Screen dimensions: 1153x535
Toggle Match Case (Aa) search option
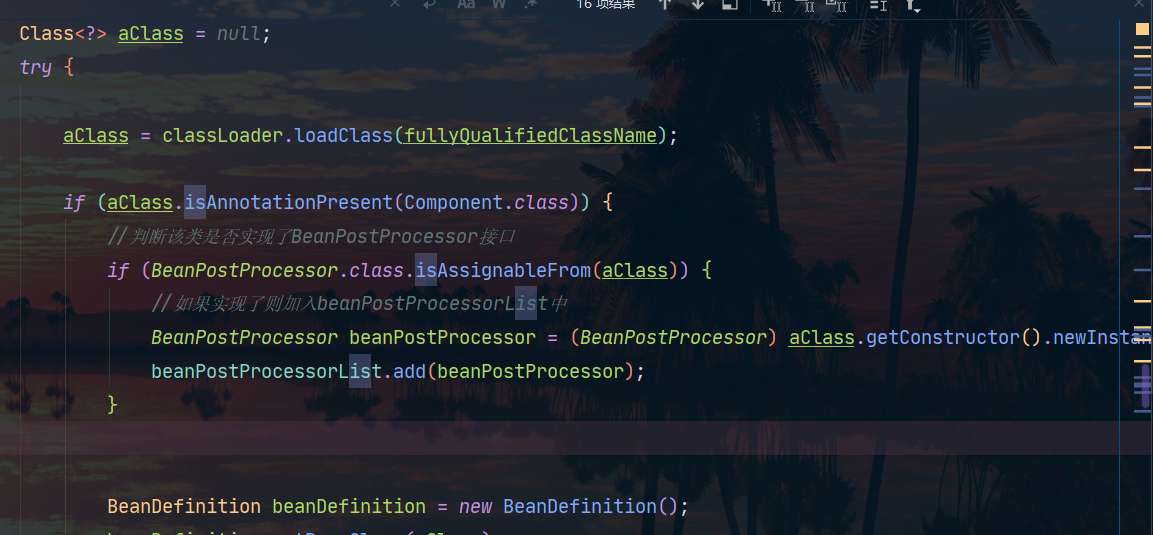click(466, 4)
